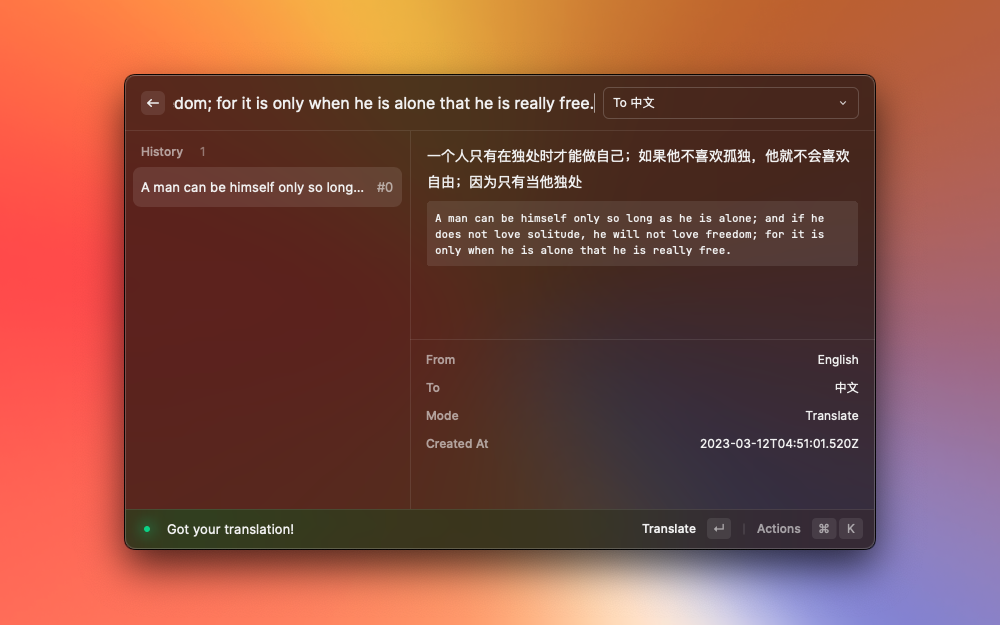Screen dimensions: 1000x625
Task: Click the Translate button
Action: (x=669, y=528)
